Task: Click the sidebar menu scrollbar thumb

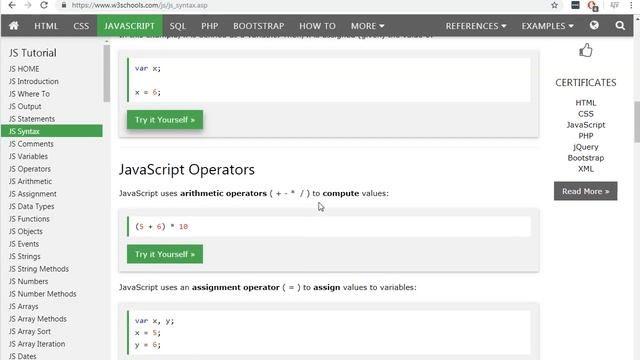Action: [107, 73]
